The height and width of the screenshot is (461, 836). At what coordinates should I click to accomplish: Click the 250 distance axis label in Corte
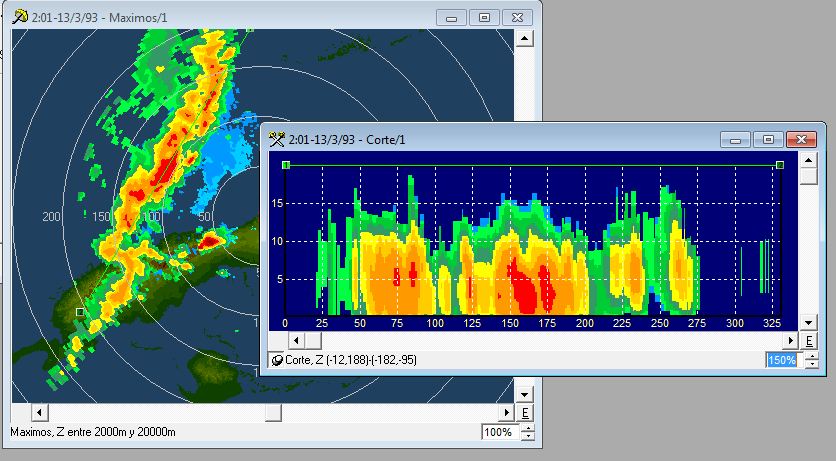tap(660, 323)
